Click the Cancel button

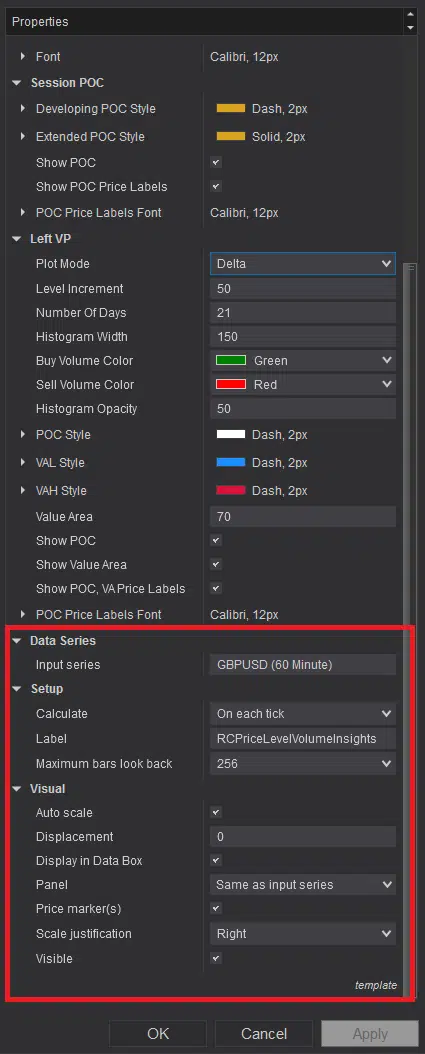(264, 1034)
